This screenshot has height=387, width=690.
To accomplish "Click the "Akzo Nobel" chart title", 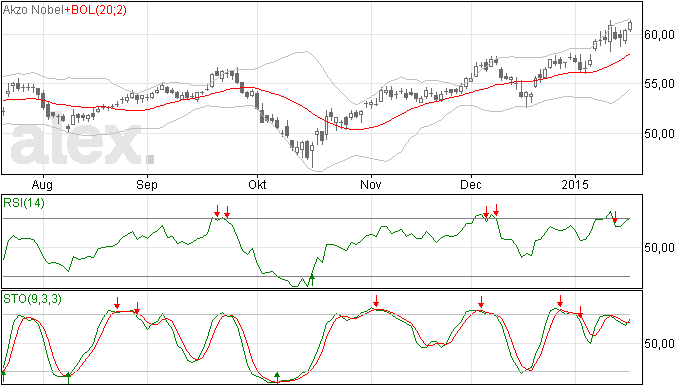I will [33, 10].
